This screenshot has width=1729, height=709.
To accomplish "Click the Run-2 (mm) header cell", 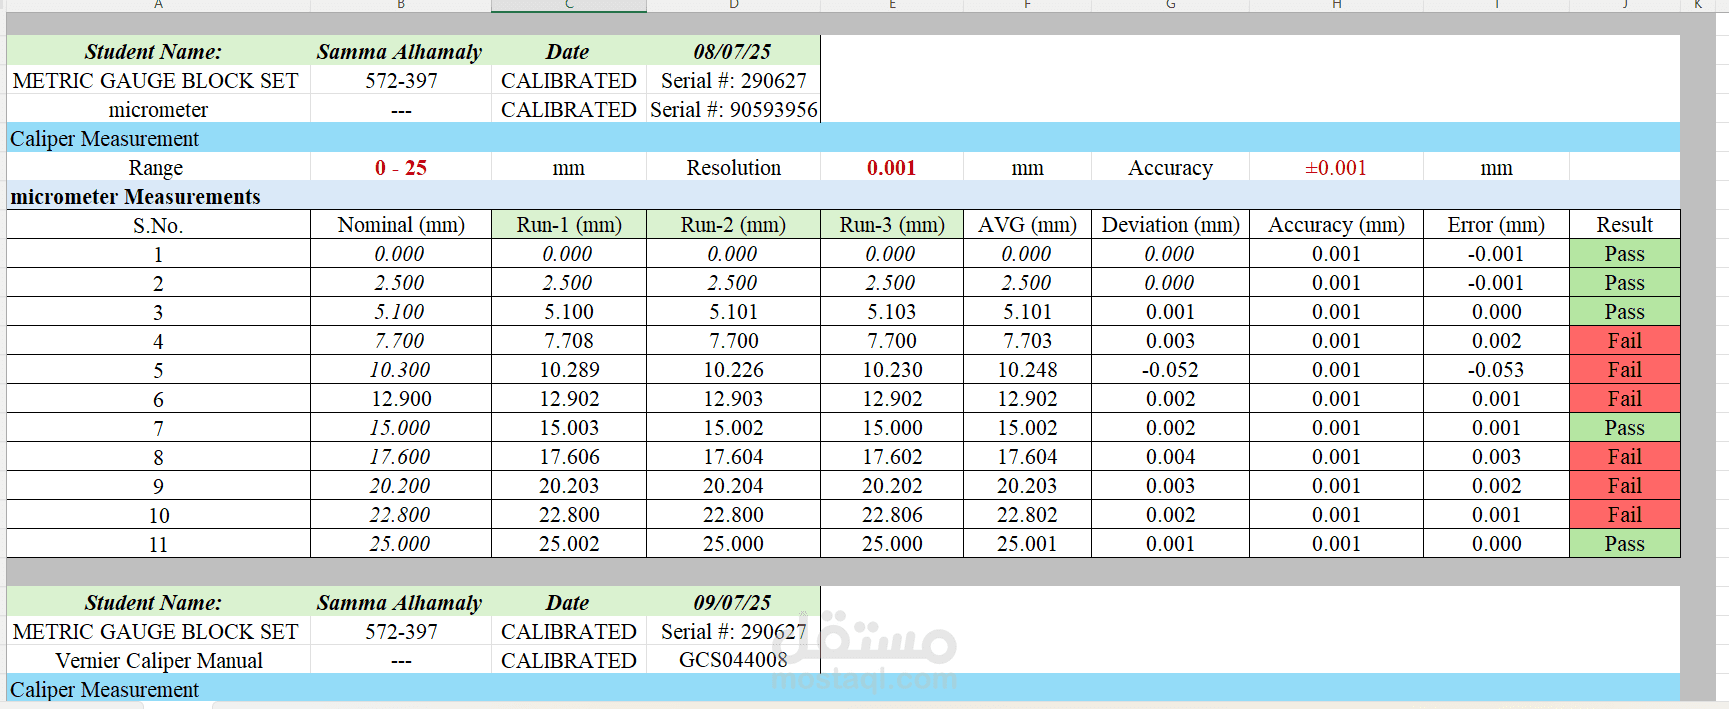I will 733,225.
